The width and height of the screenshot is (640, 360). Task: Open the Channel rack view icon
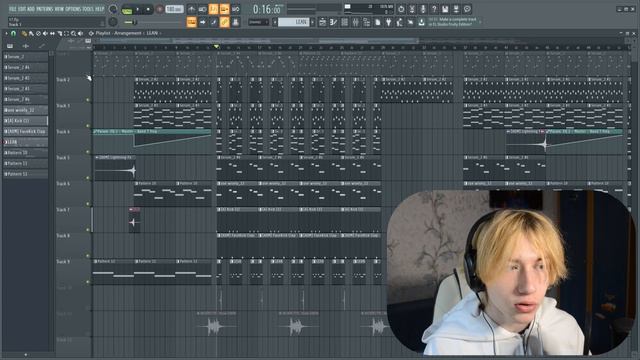[x=344, y=22]
